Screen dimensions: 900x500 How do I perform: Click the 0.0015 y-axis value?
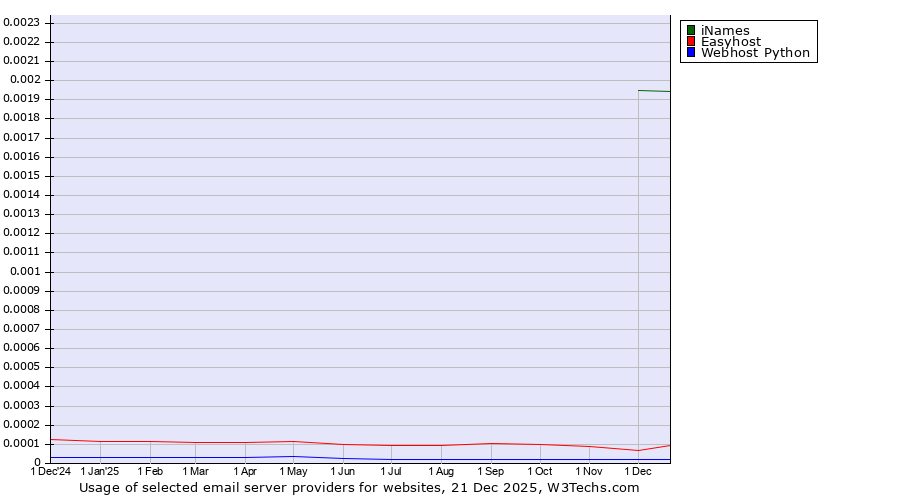tap(21, 175)
